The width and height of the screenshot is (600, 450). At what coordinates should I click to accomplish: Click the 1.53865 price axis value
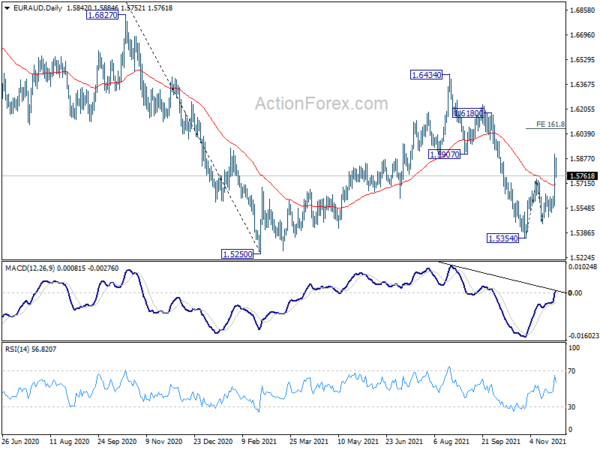click(582, 233)
